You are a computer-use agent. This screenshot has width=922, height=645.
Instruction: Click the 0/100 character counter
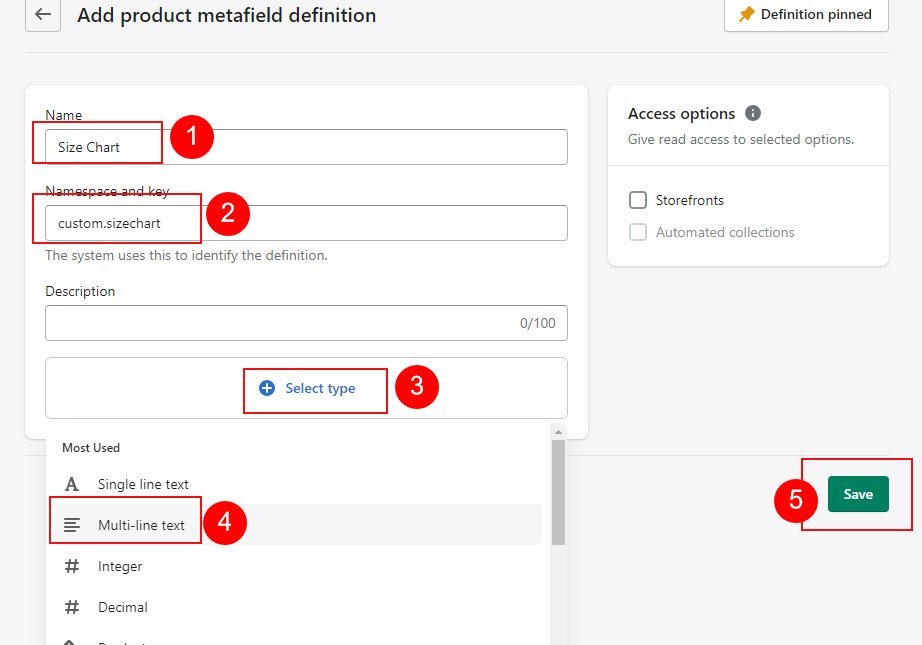(537, 323)
